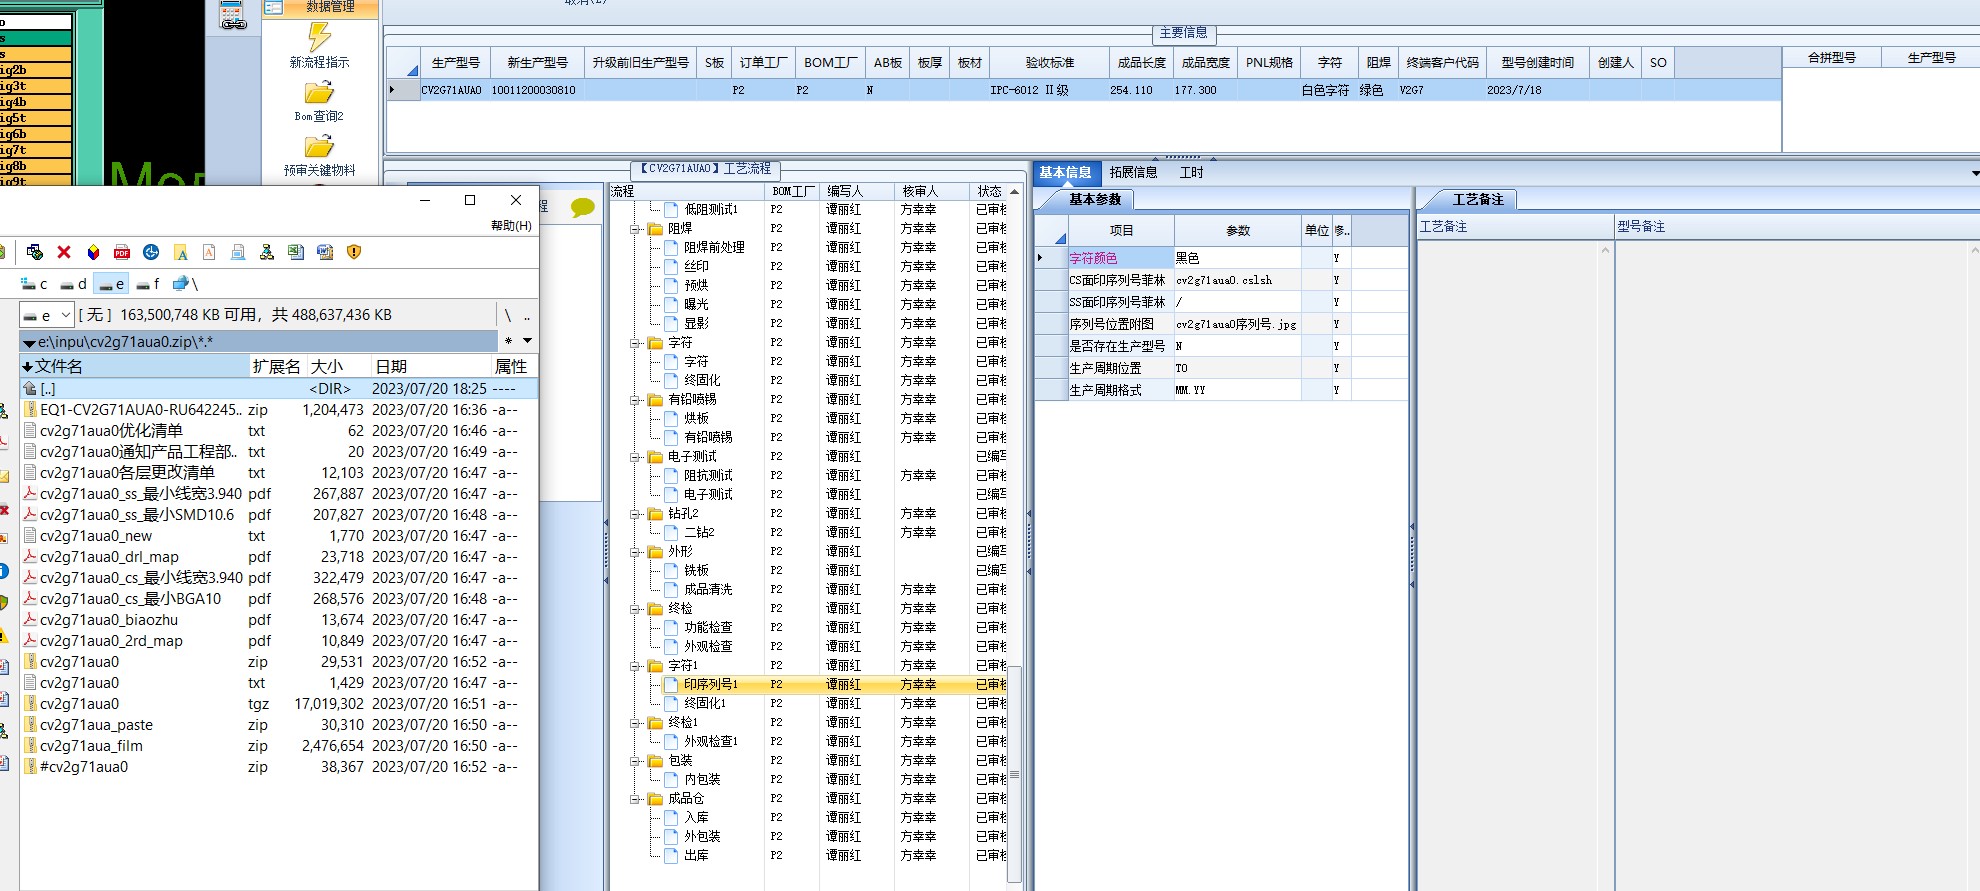Collapse the 成品仓 tree node
Viewport: 1980px width, 891px height.
635,799
